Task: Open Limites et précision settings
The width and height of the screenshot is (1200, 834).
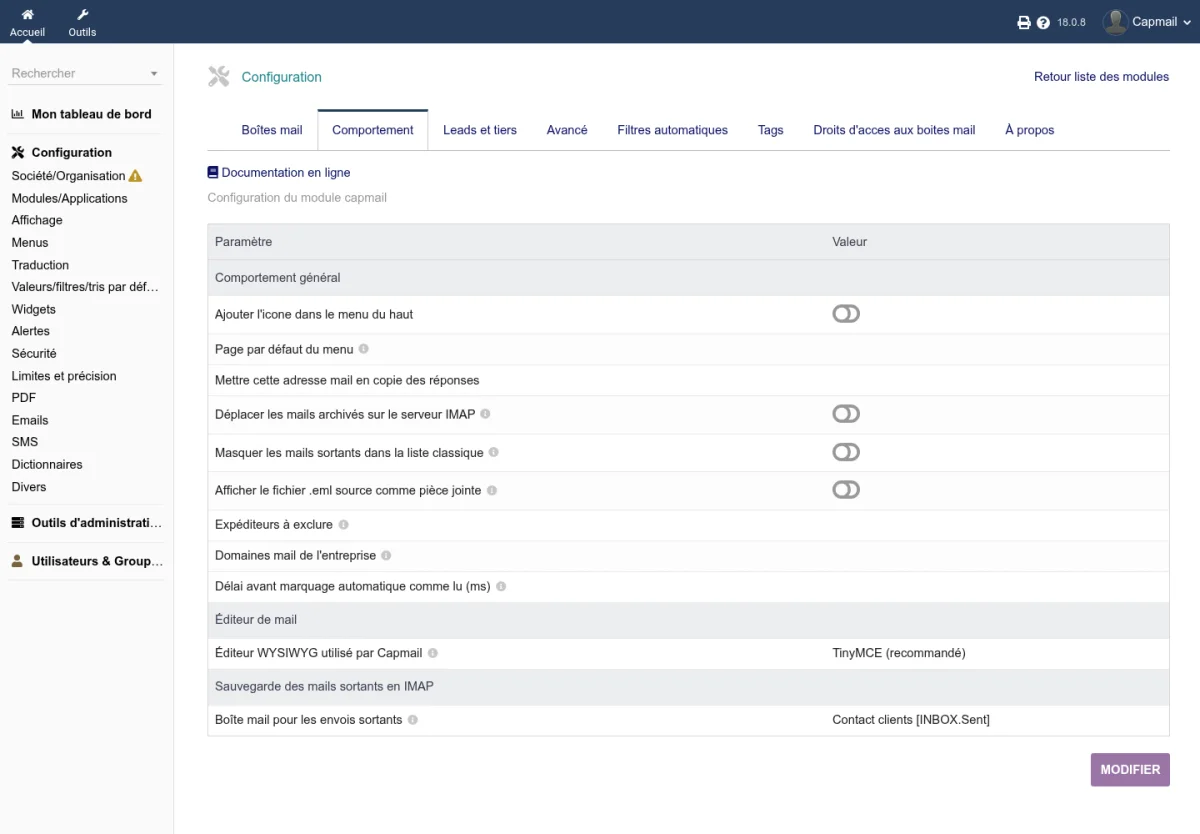Action: pyautogui.click(x=64, y=376)
